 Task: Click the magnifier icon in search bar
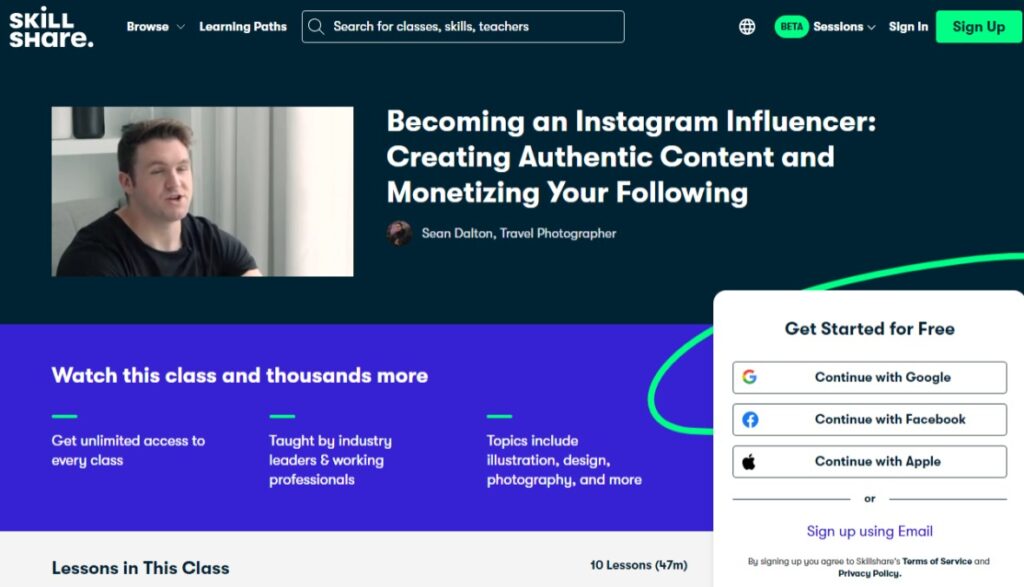pos(316,27)
